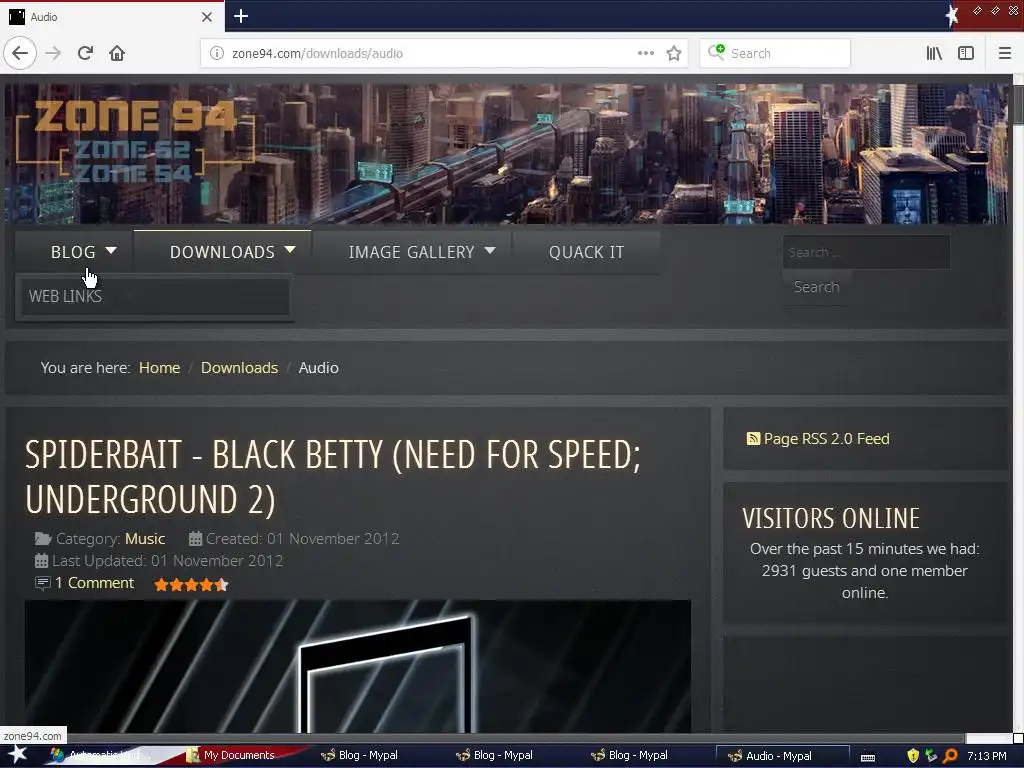
Task: Bookmark this page with the star icon
Action: tap(674, 53)
